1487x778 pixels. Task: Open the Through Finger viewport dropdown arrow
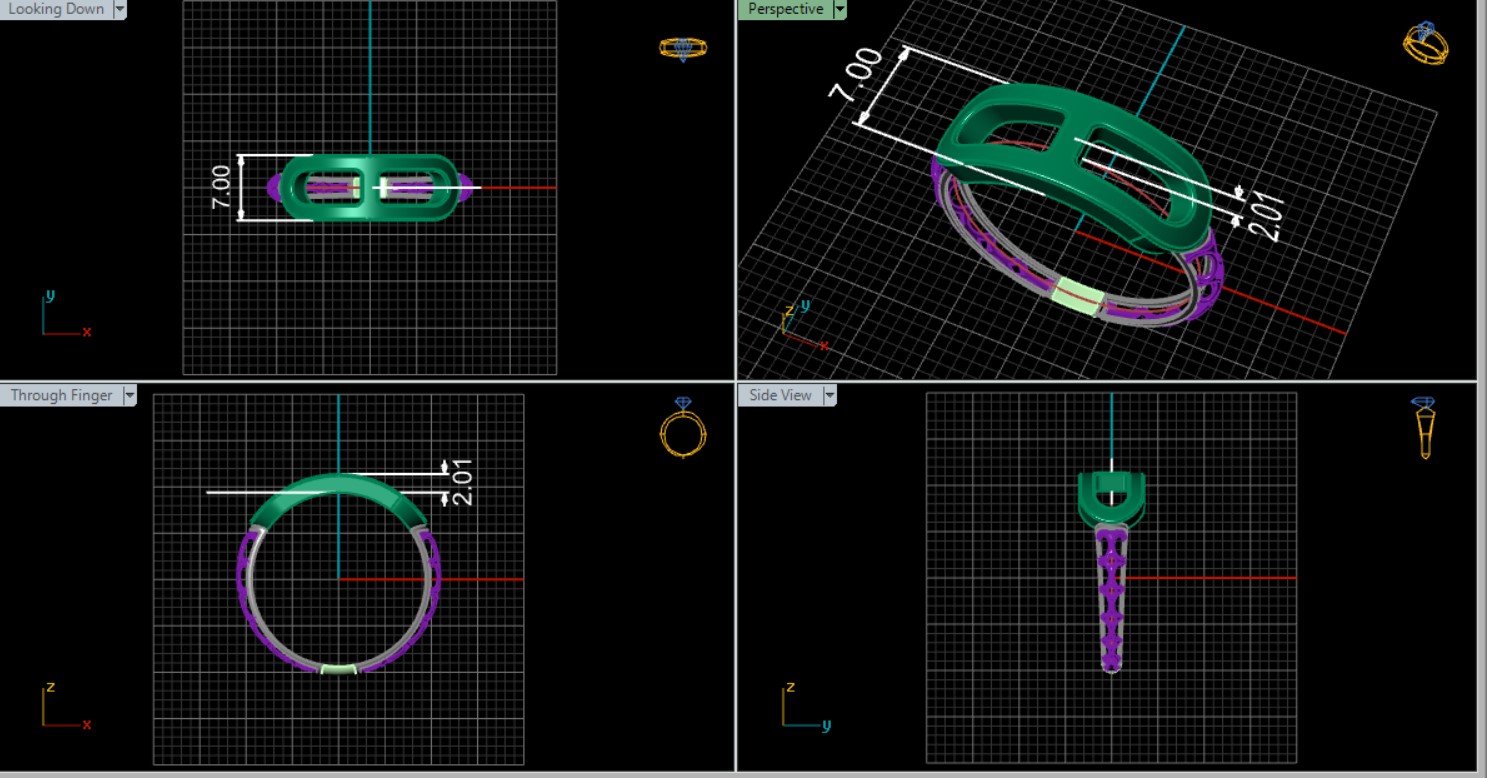129,395
